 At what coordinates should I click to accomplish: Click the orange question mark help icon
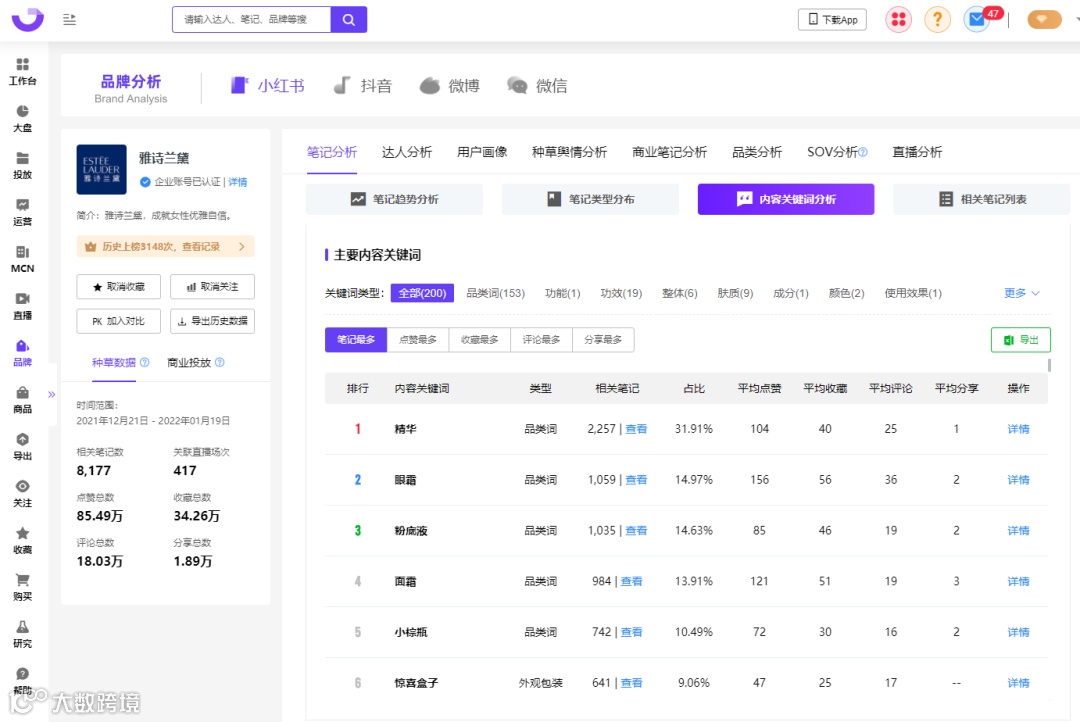tap(937, 19)
